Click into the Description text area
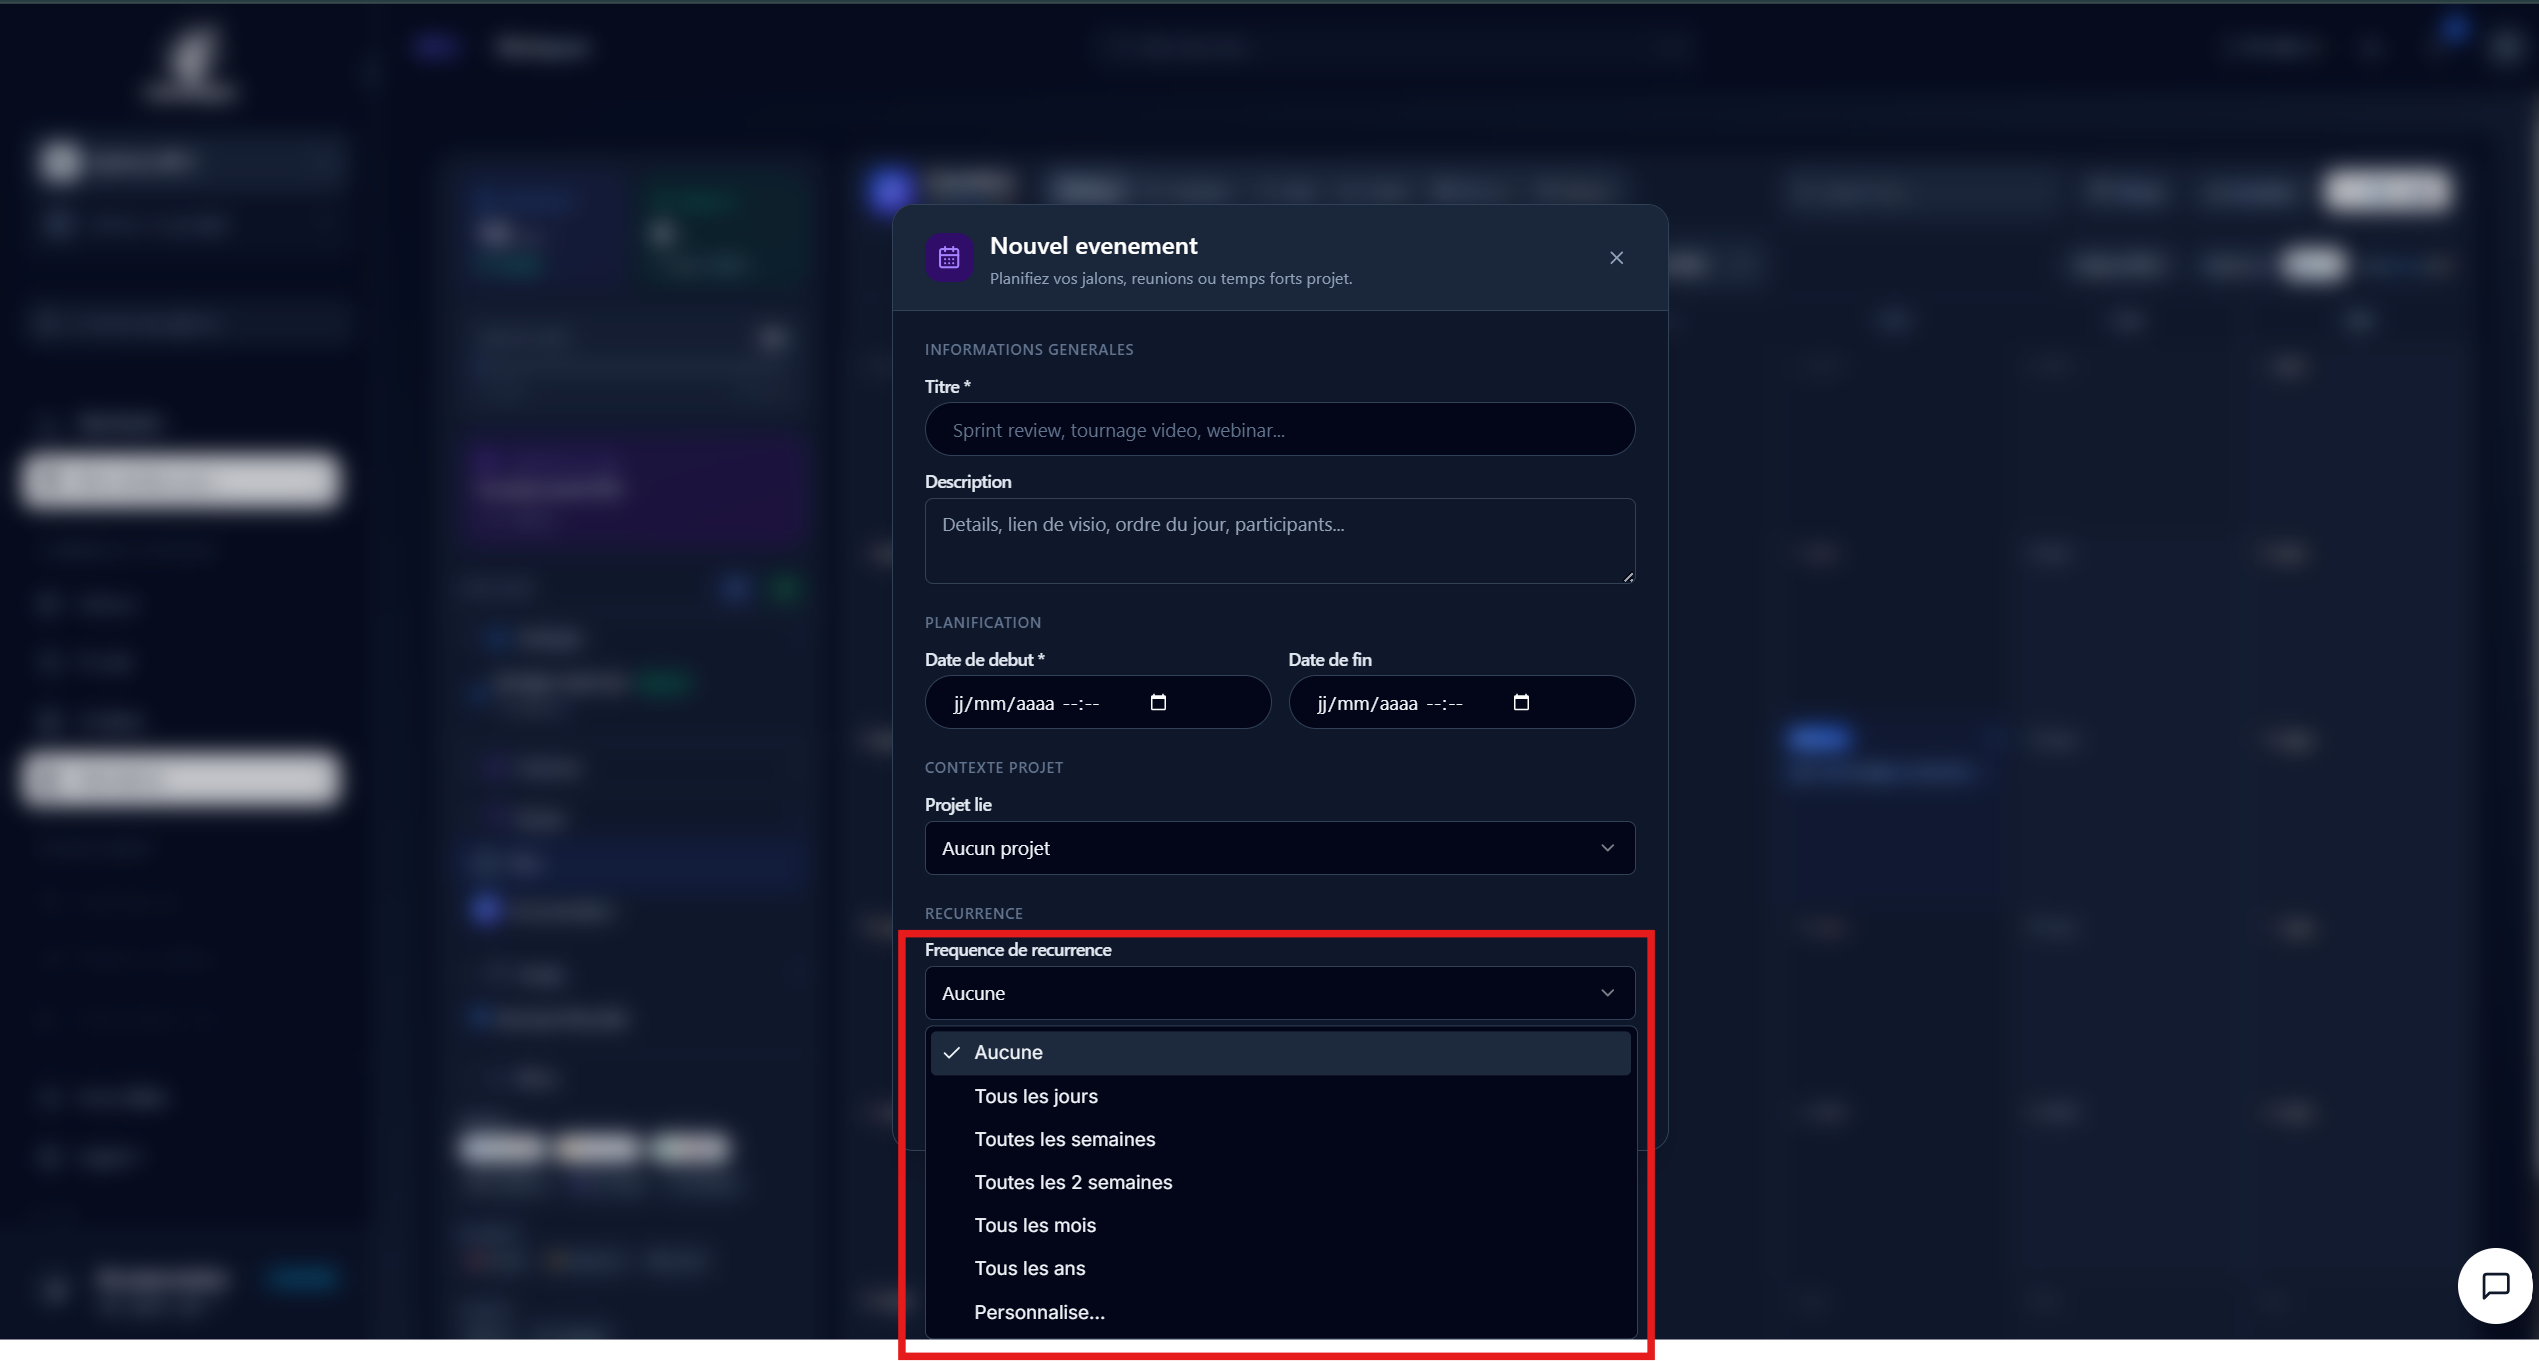 coord(1278,541)
